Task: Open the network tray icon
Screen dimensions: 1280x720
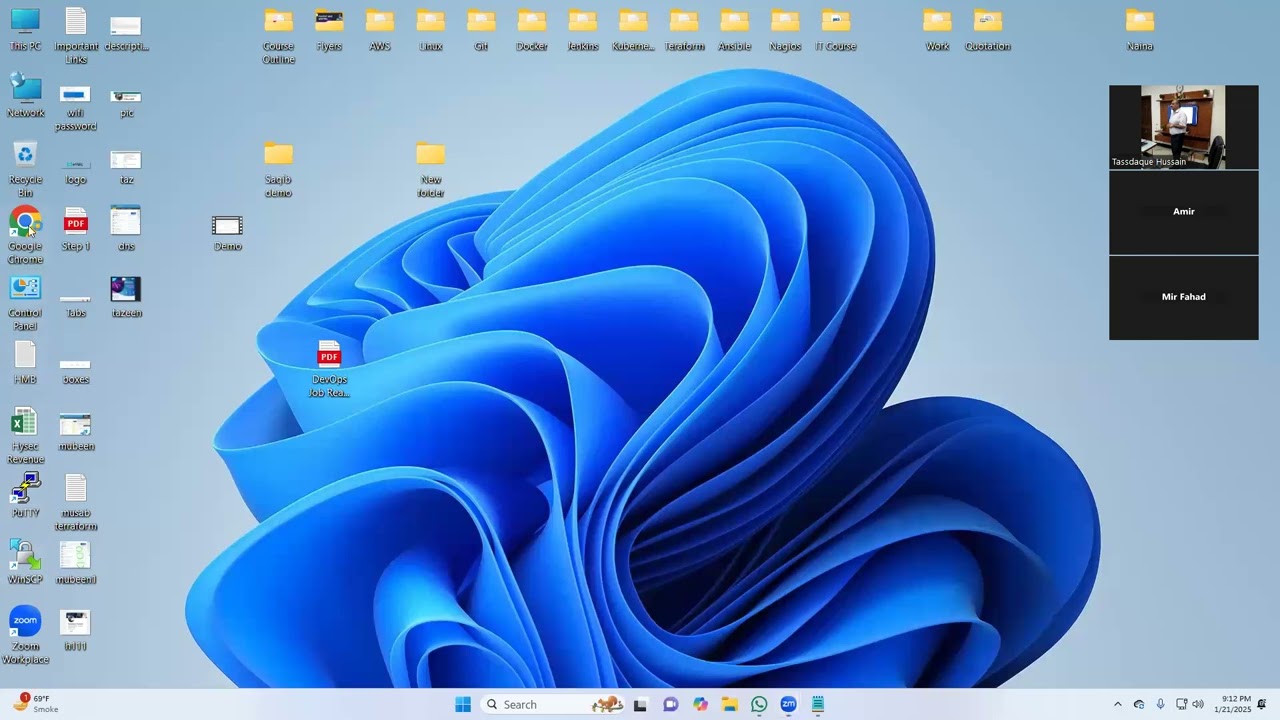Action: click(x=1181, y=704)
